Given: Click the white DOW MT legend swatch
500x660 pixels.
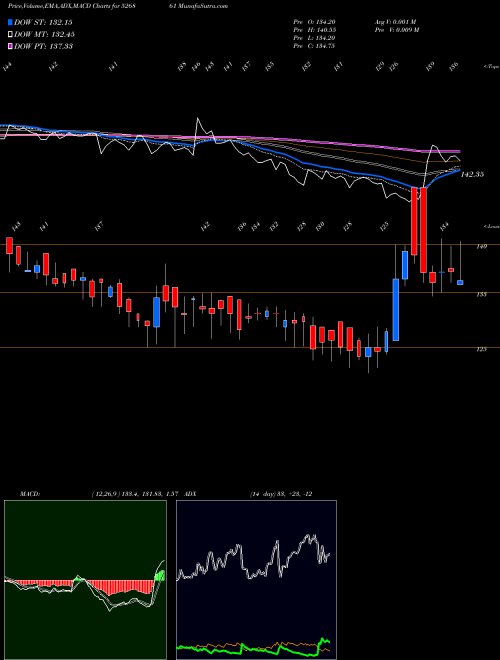Looking at the screenshot, I should [10, 34].
